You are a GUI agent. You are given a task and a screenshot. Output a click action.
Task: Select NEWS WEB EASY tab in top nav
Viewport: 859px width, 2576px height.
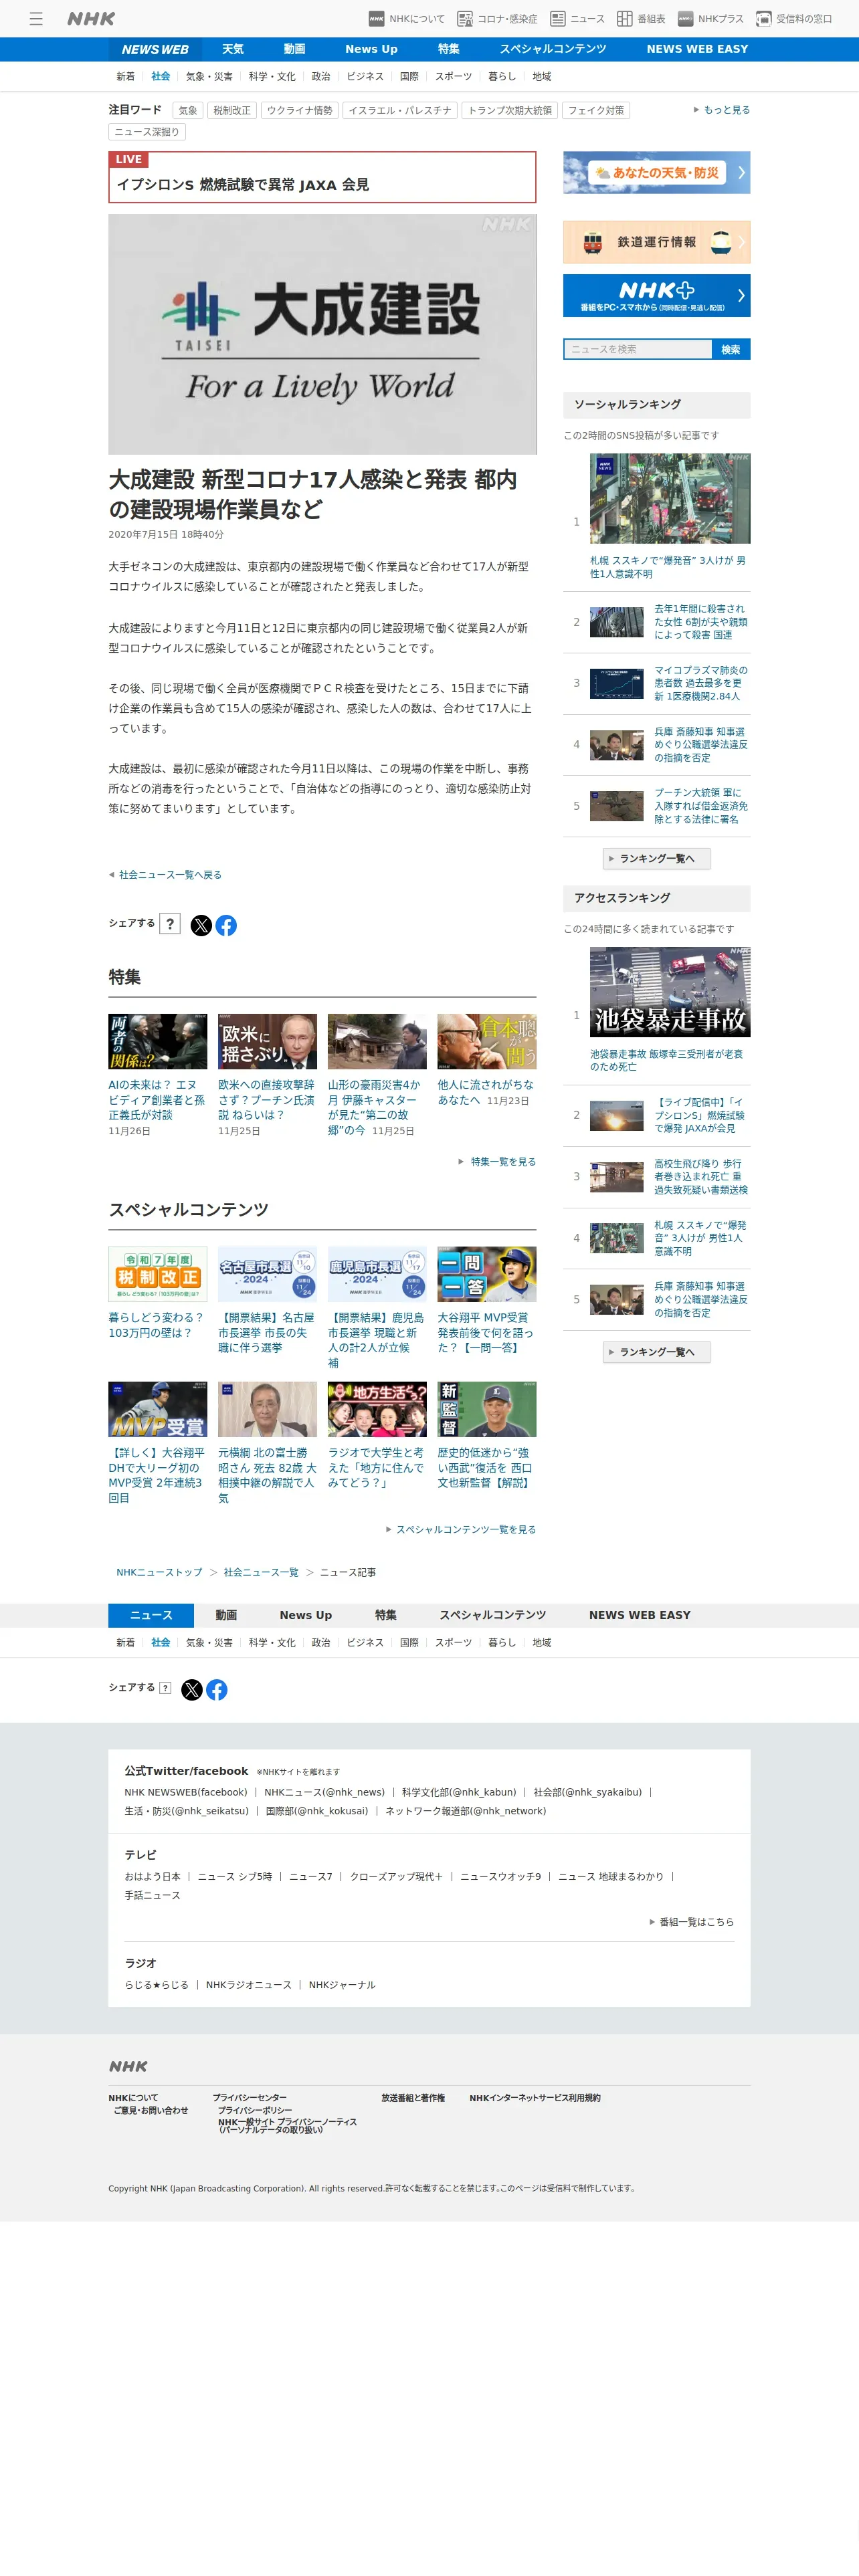[697, 49]
